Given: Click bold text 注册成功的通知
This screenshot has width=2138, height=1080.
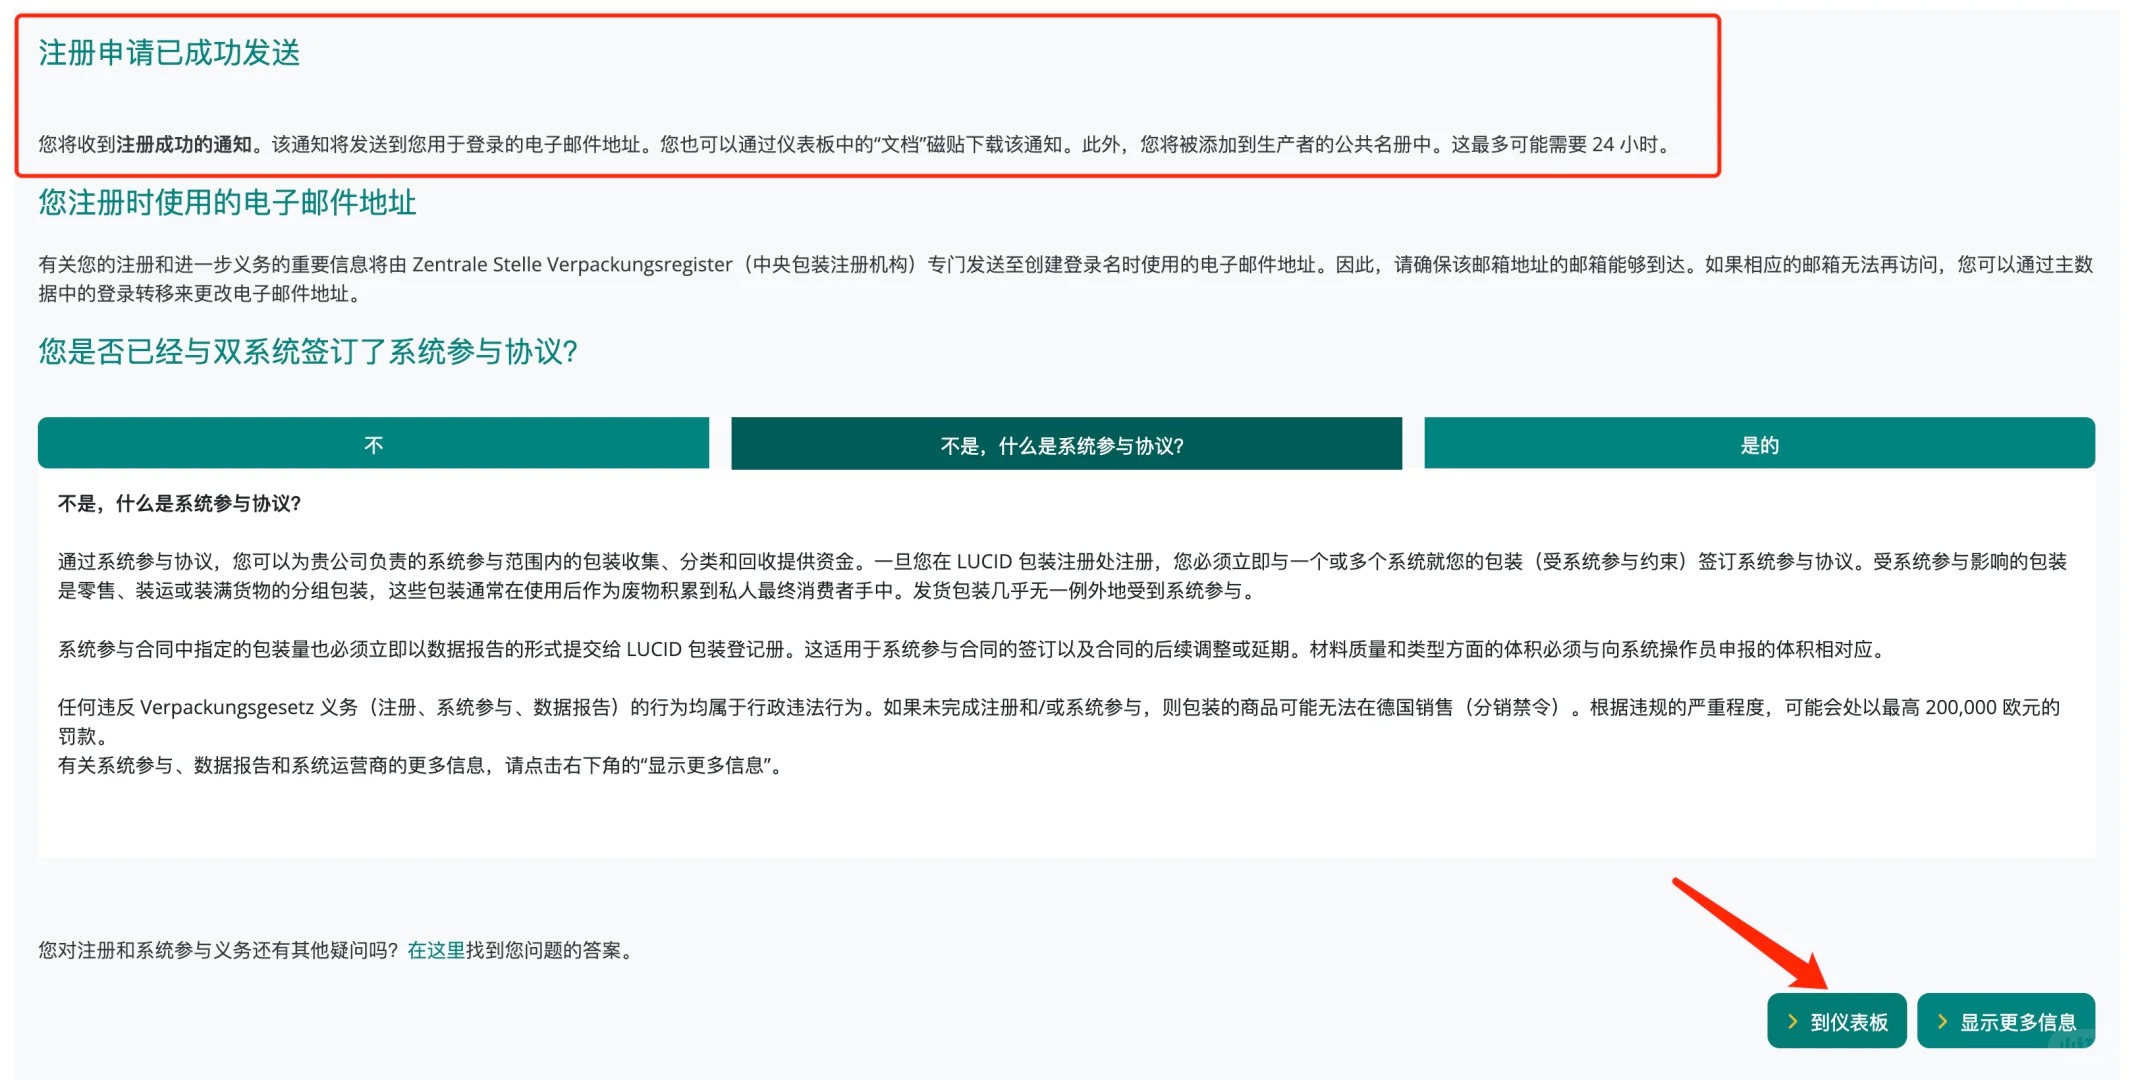Looking at the screenshot, I should 184,145.
